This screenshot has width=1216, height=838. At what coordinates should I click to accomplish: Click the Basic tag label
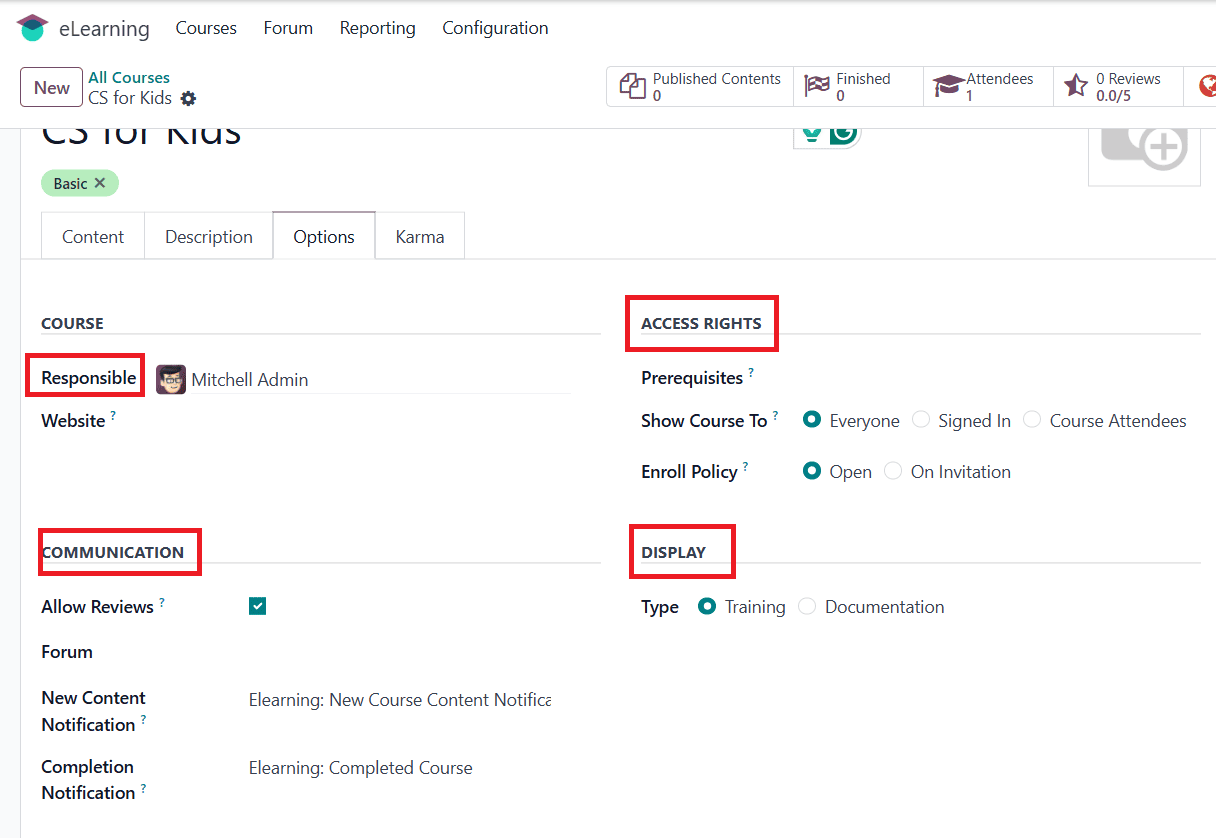[70, 183]
